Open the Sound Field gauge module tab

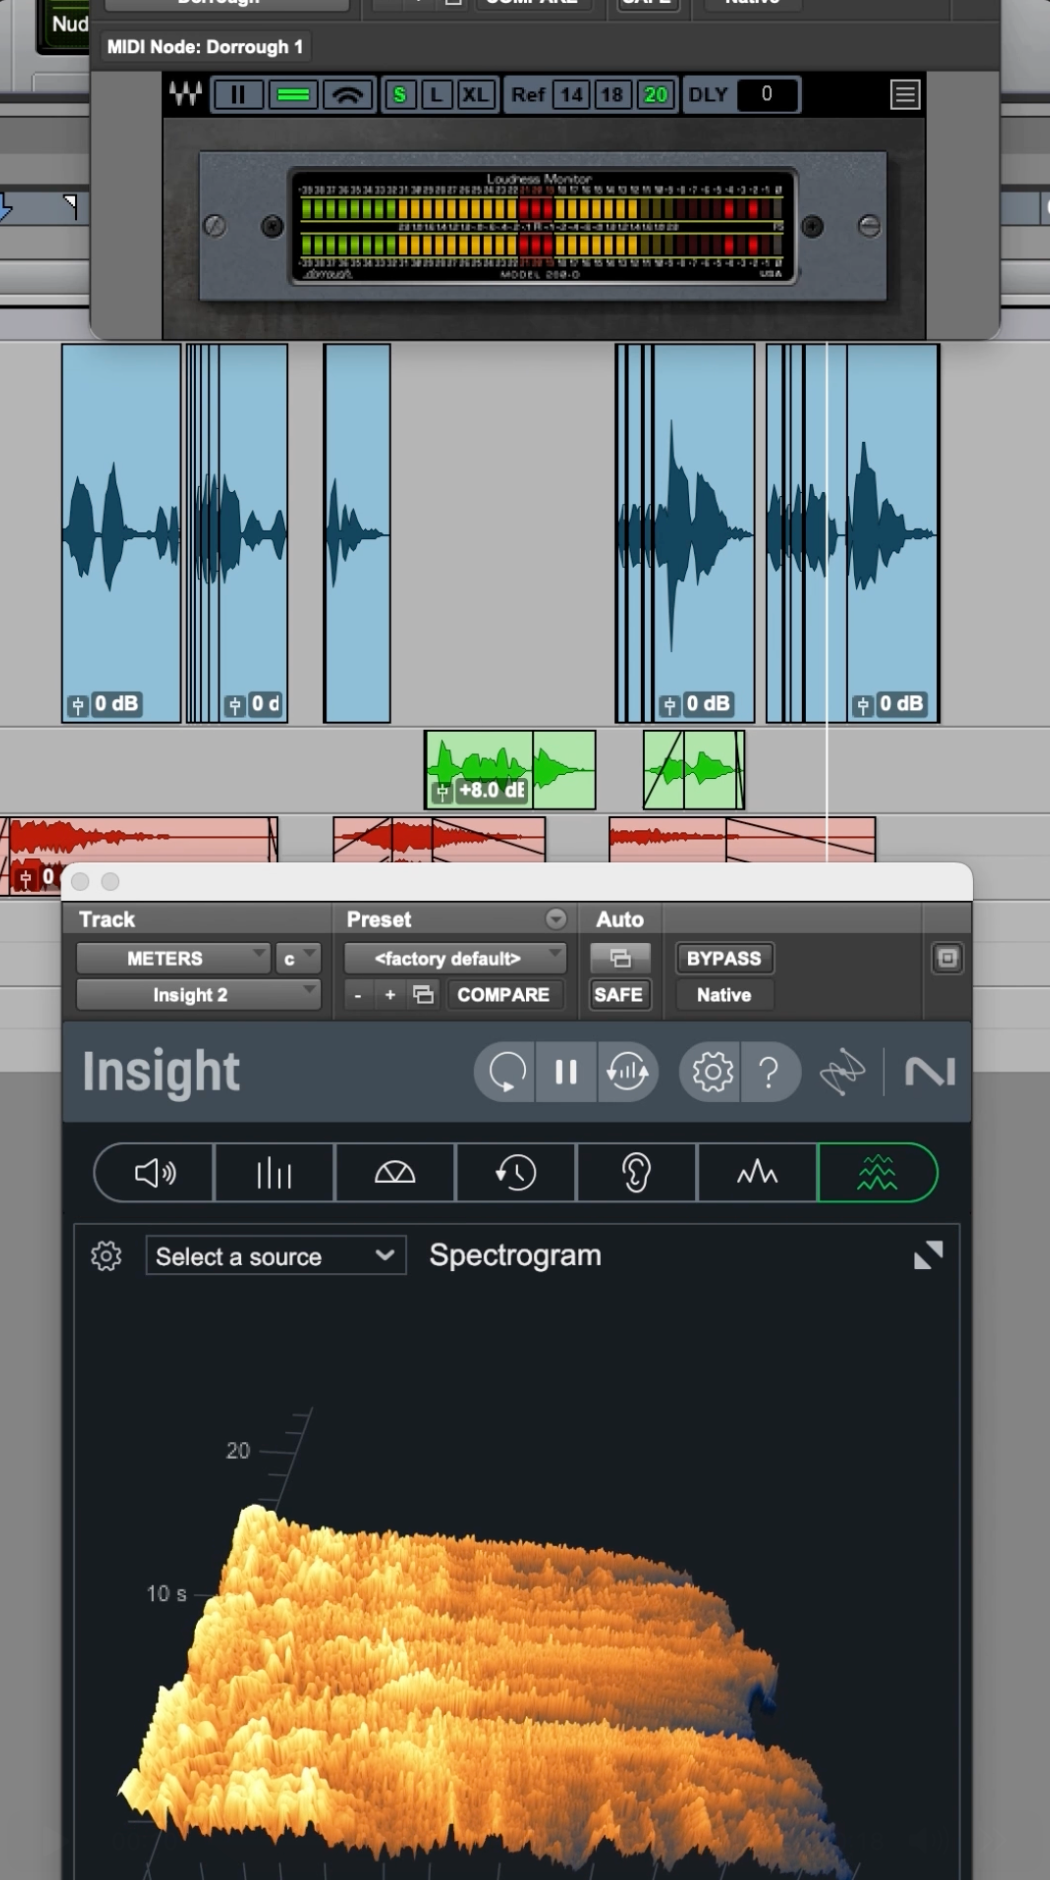395,1172
